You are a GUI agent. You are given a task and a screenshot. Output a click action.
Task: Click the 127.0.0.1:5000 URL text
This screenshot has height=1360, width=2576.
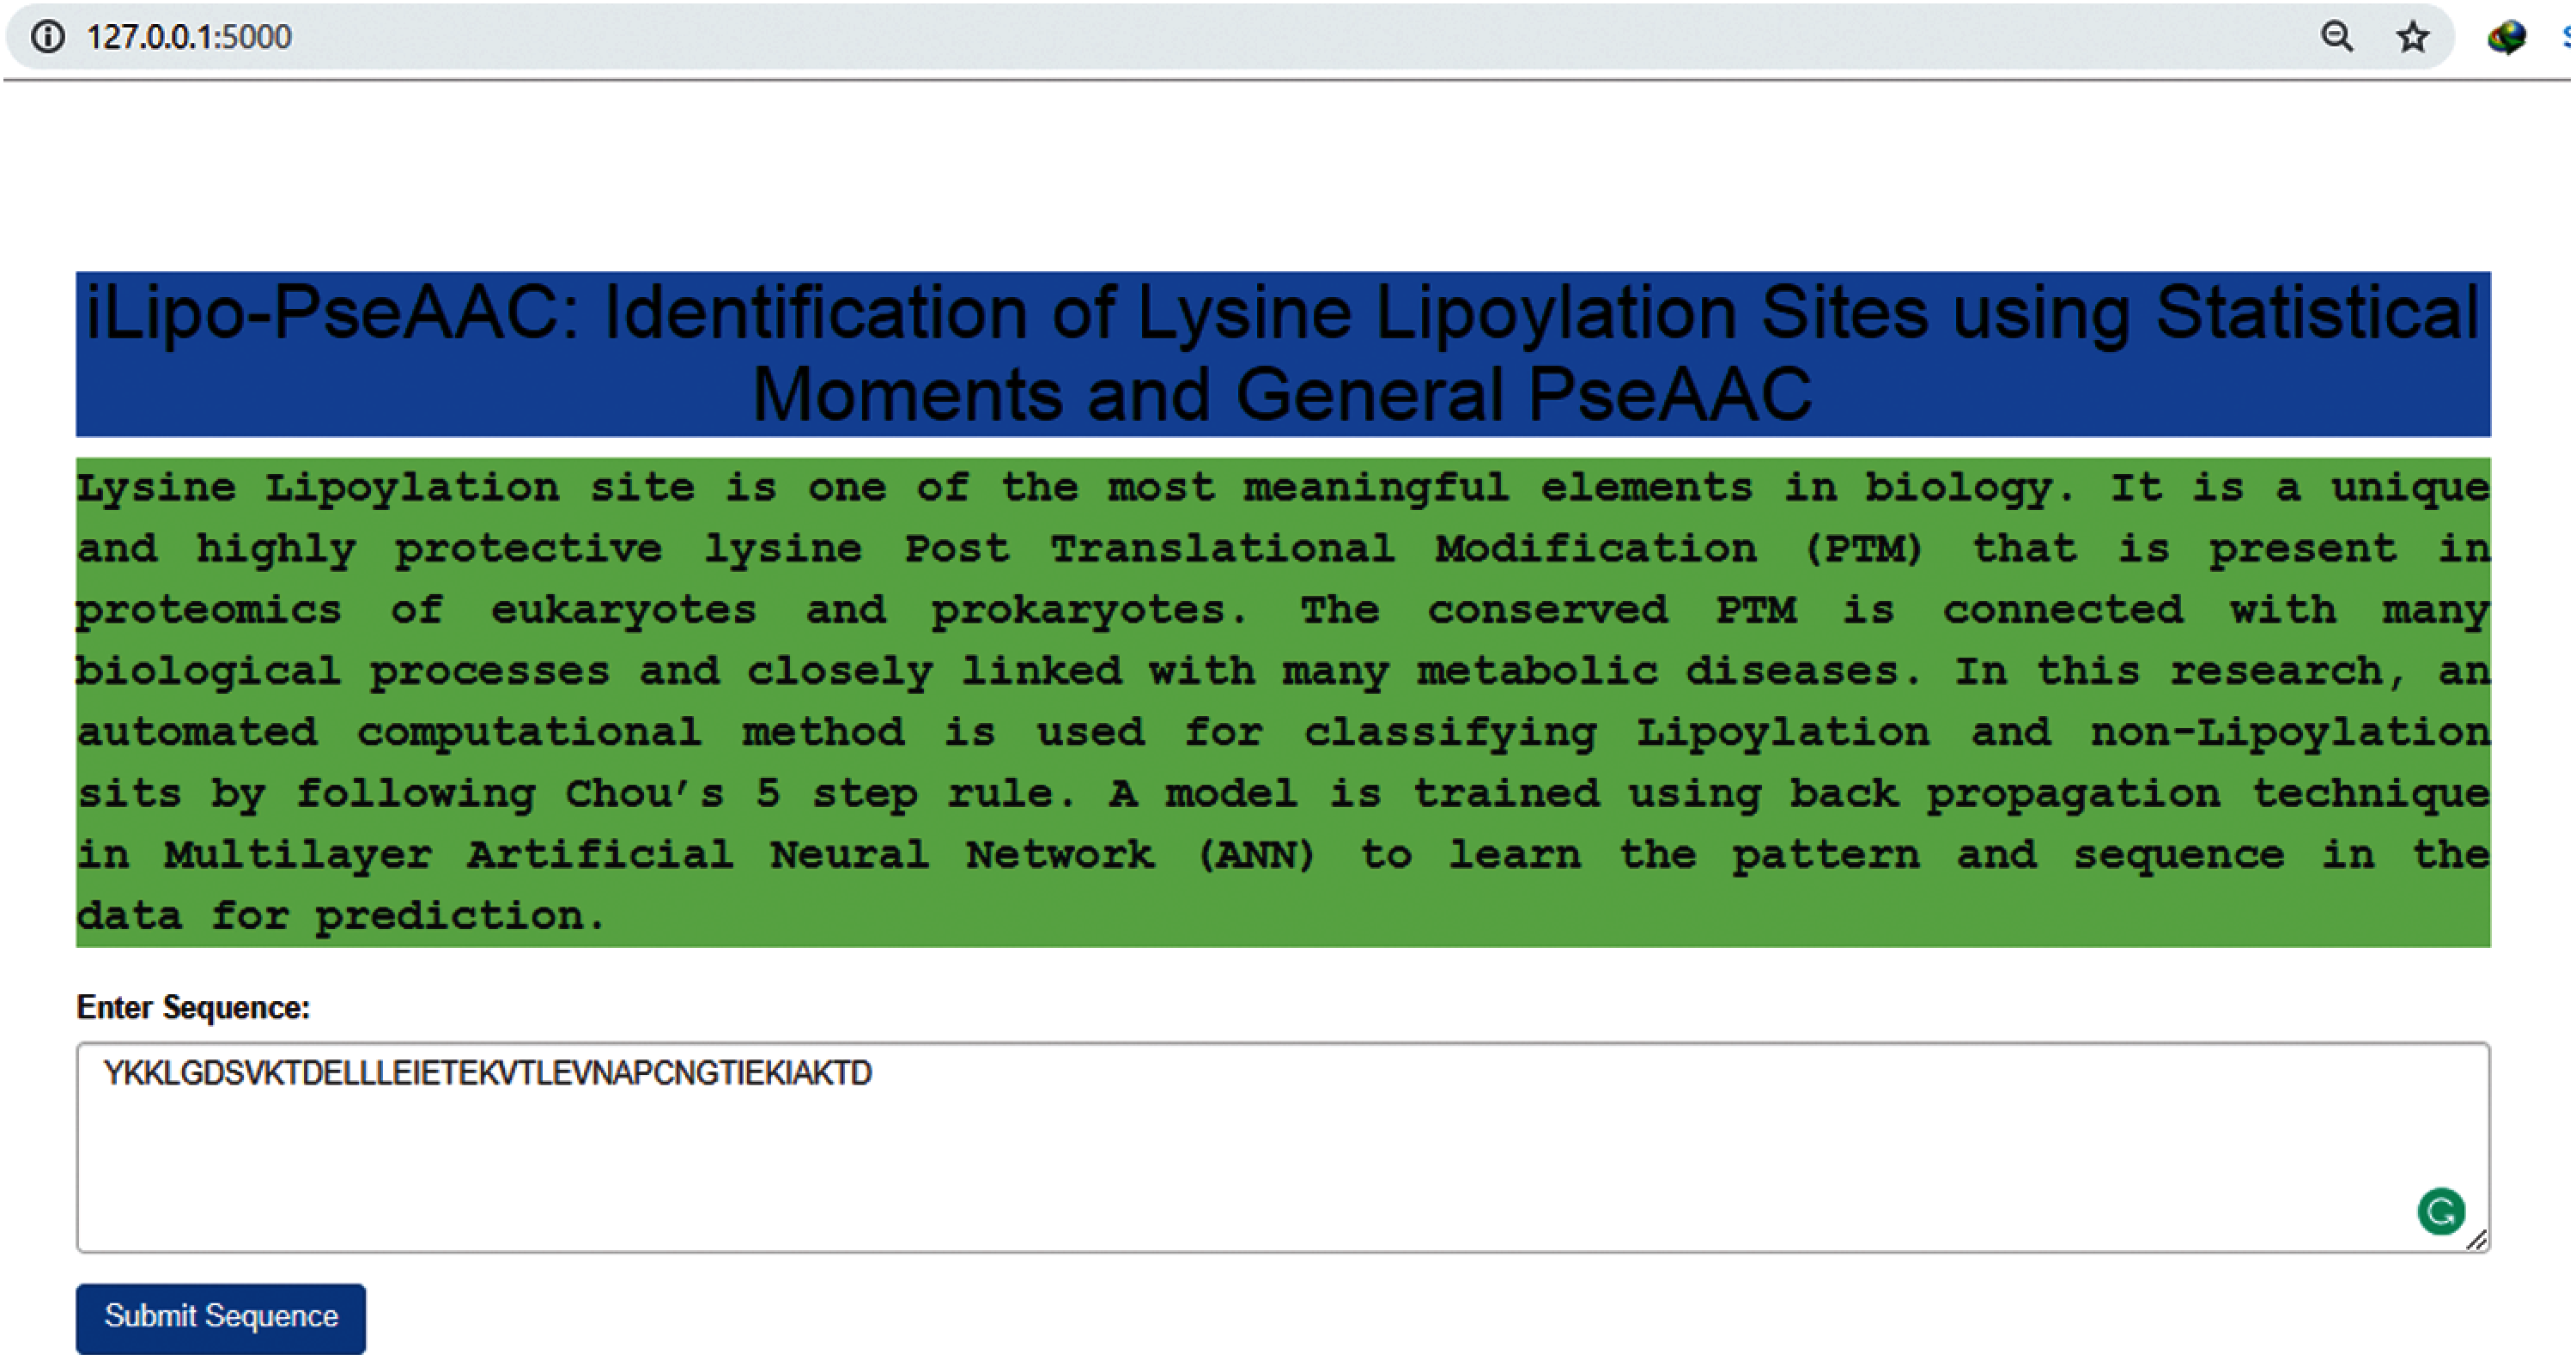189,37
